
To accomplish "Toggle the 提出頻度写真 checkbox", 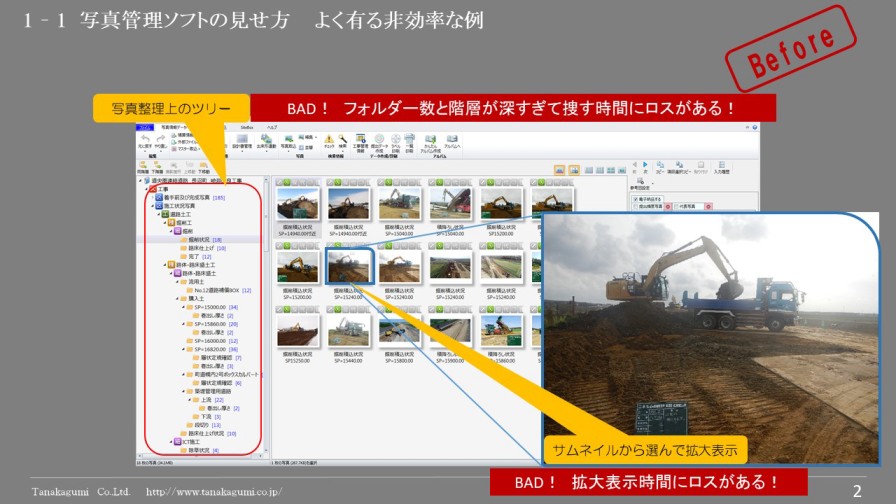I will pos(636,206).
